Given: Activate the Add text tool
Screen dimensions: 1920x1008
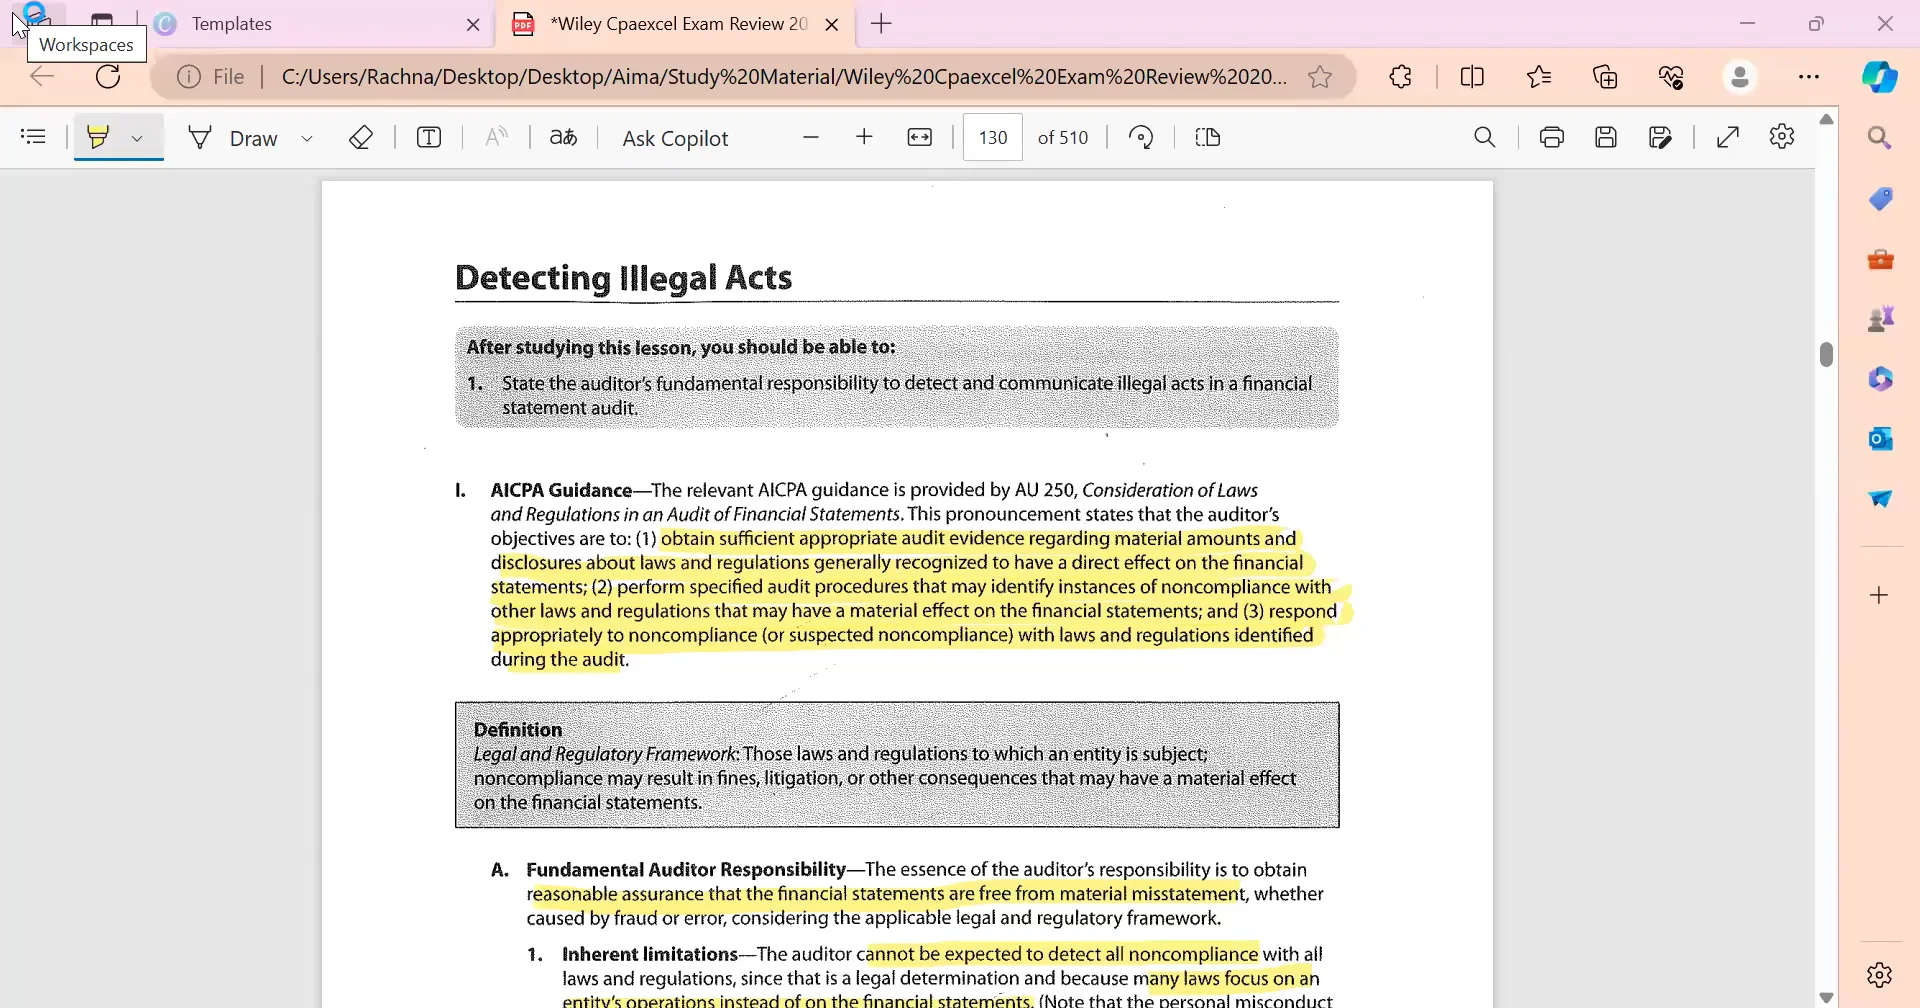Looking at the screenshot, I should coord(429,137).
